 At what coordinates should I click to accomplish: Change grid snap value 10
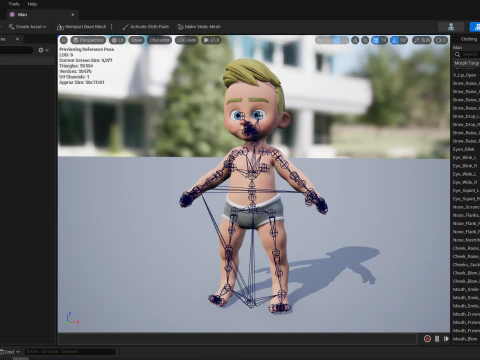point(384,40)
